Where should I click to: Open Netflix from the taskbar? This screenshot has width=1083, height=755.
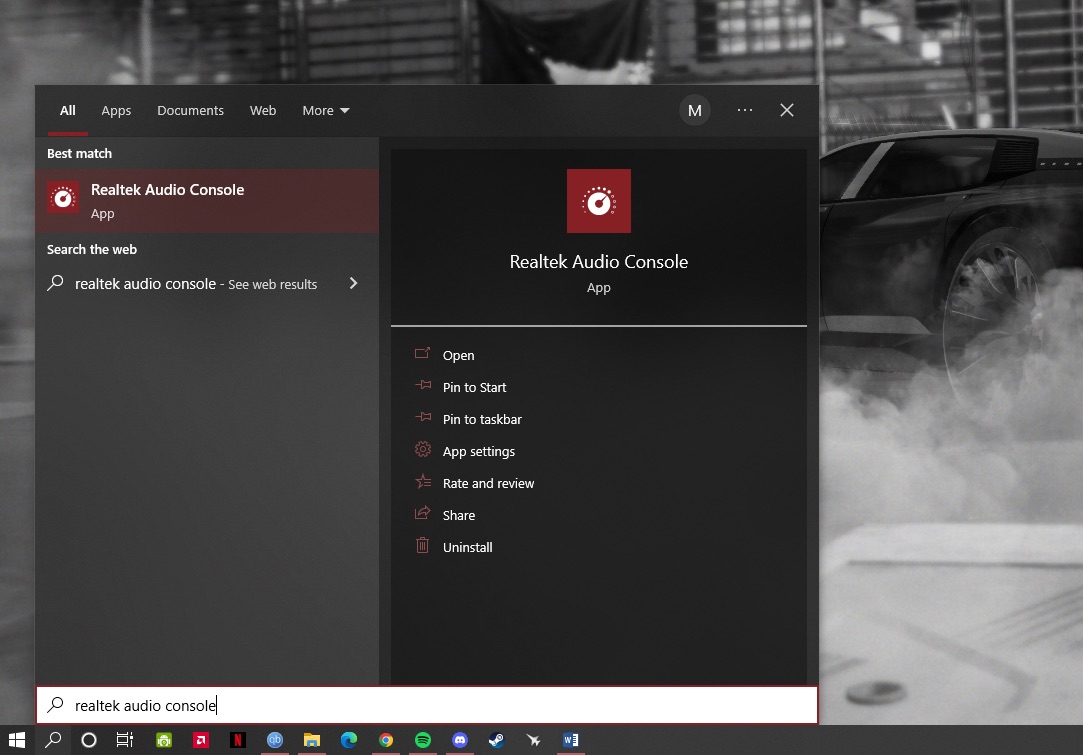click(x=238, y=740)
